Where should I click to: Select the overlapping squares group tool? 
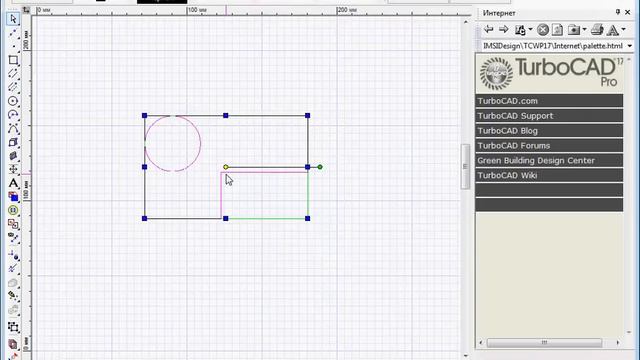tap(13, 224)
